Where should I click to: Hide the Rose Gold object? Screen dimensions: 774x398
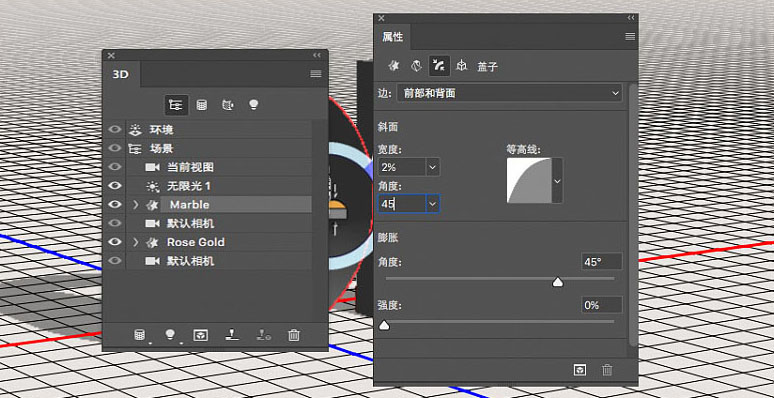(115, 242)
